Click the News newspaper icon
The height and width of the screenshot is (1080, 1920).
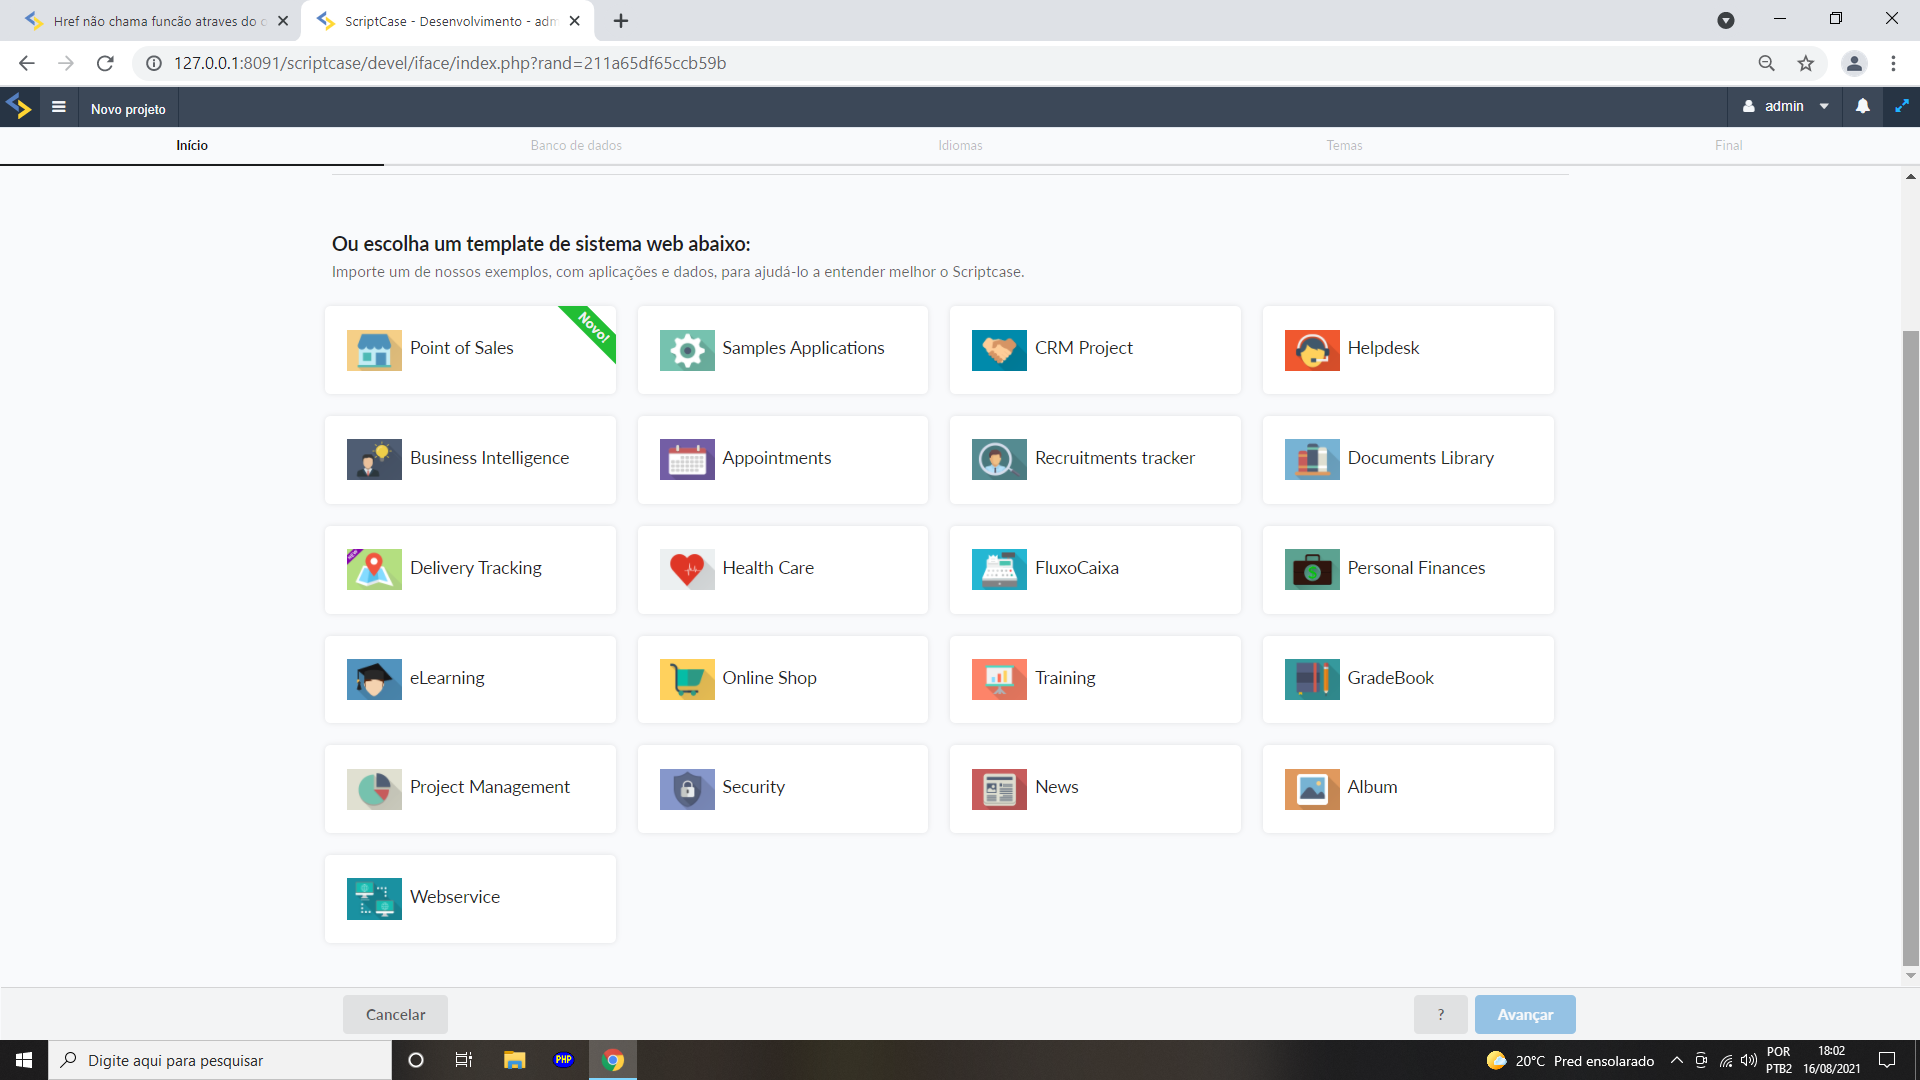[x=999, y=789]
